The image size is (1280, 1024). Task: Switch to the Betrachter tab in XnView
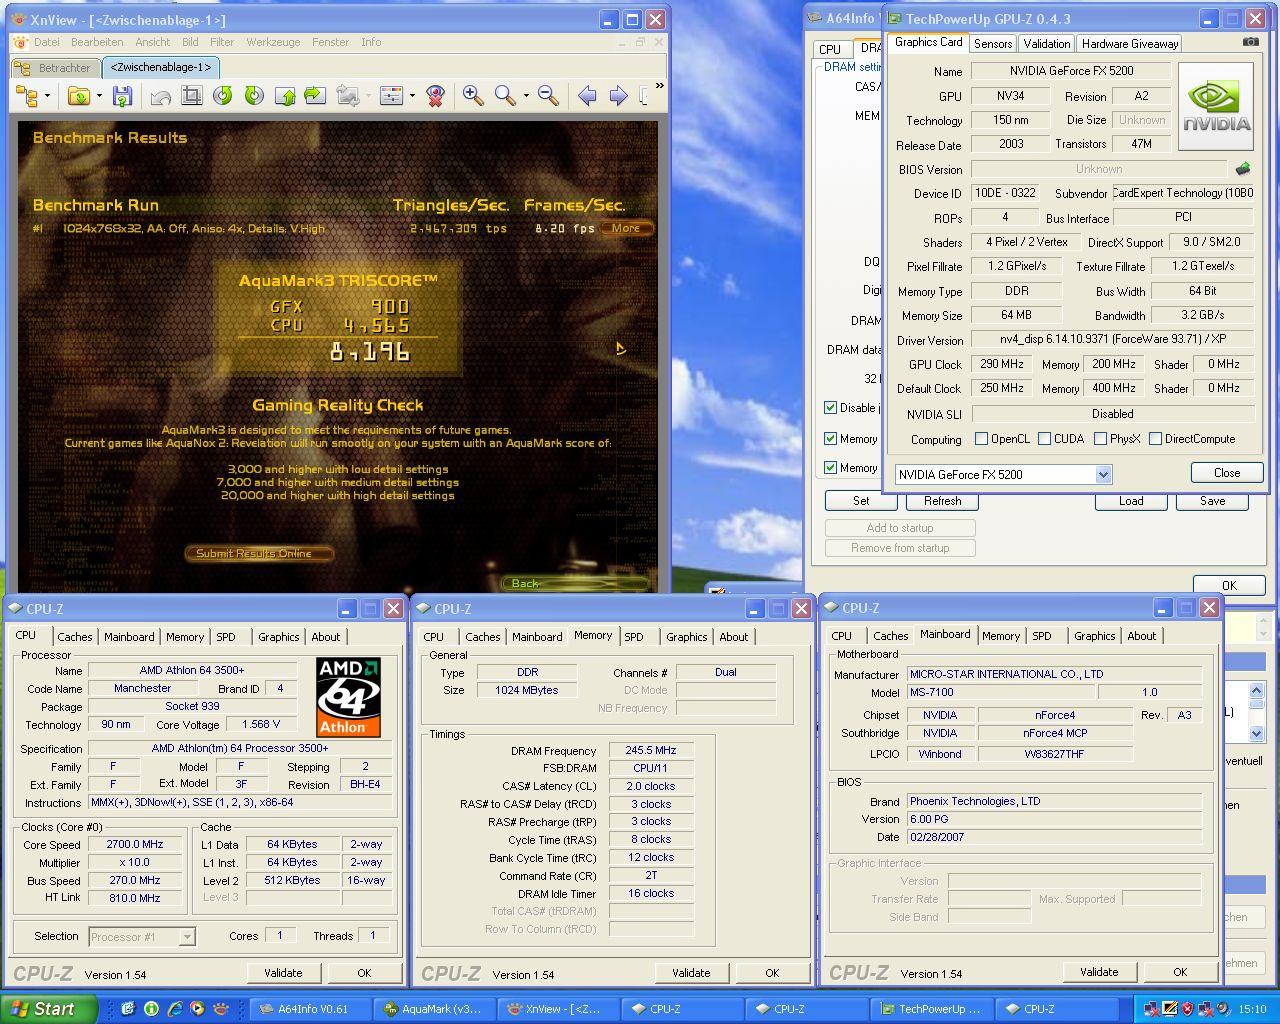click(57, 68)
